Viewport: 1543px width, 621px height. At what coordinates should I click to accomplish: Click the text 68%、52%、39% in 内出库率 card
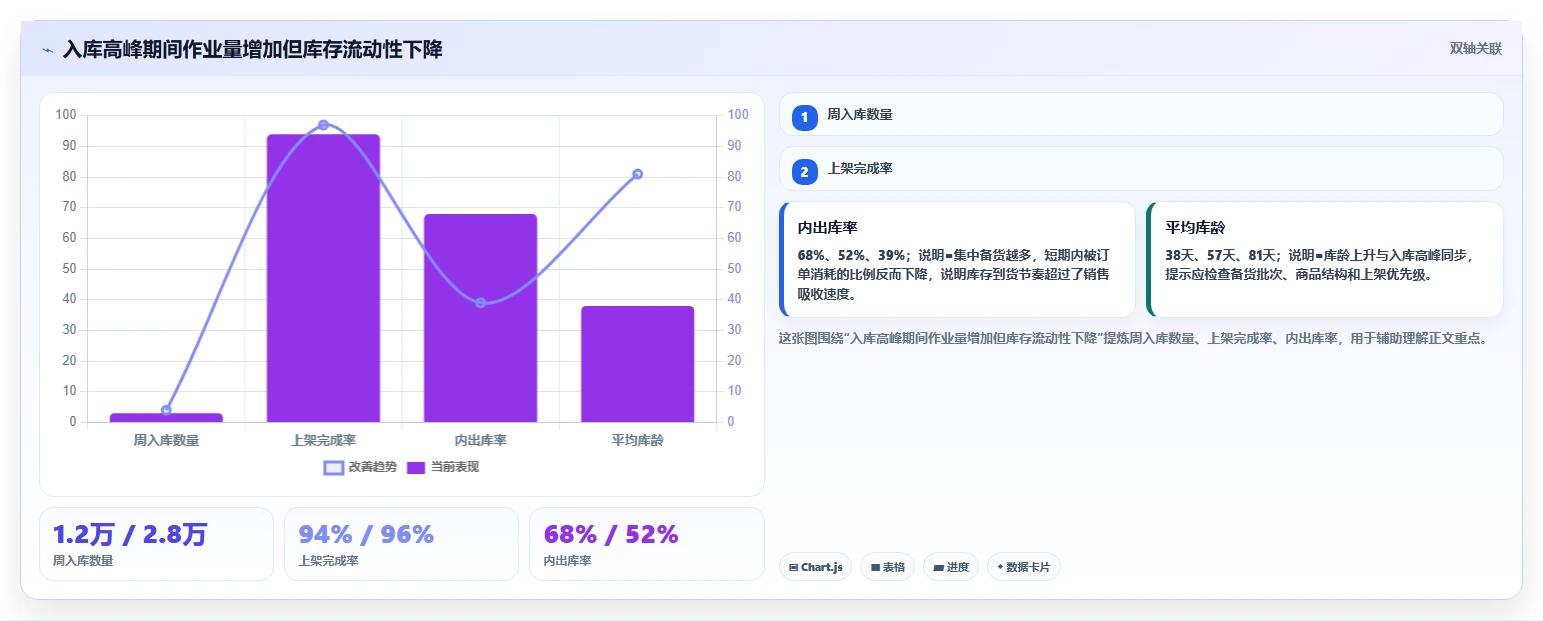[852, 255]
